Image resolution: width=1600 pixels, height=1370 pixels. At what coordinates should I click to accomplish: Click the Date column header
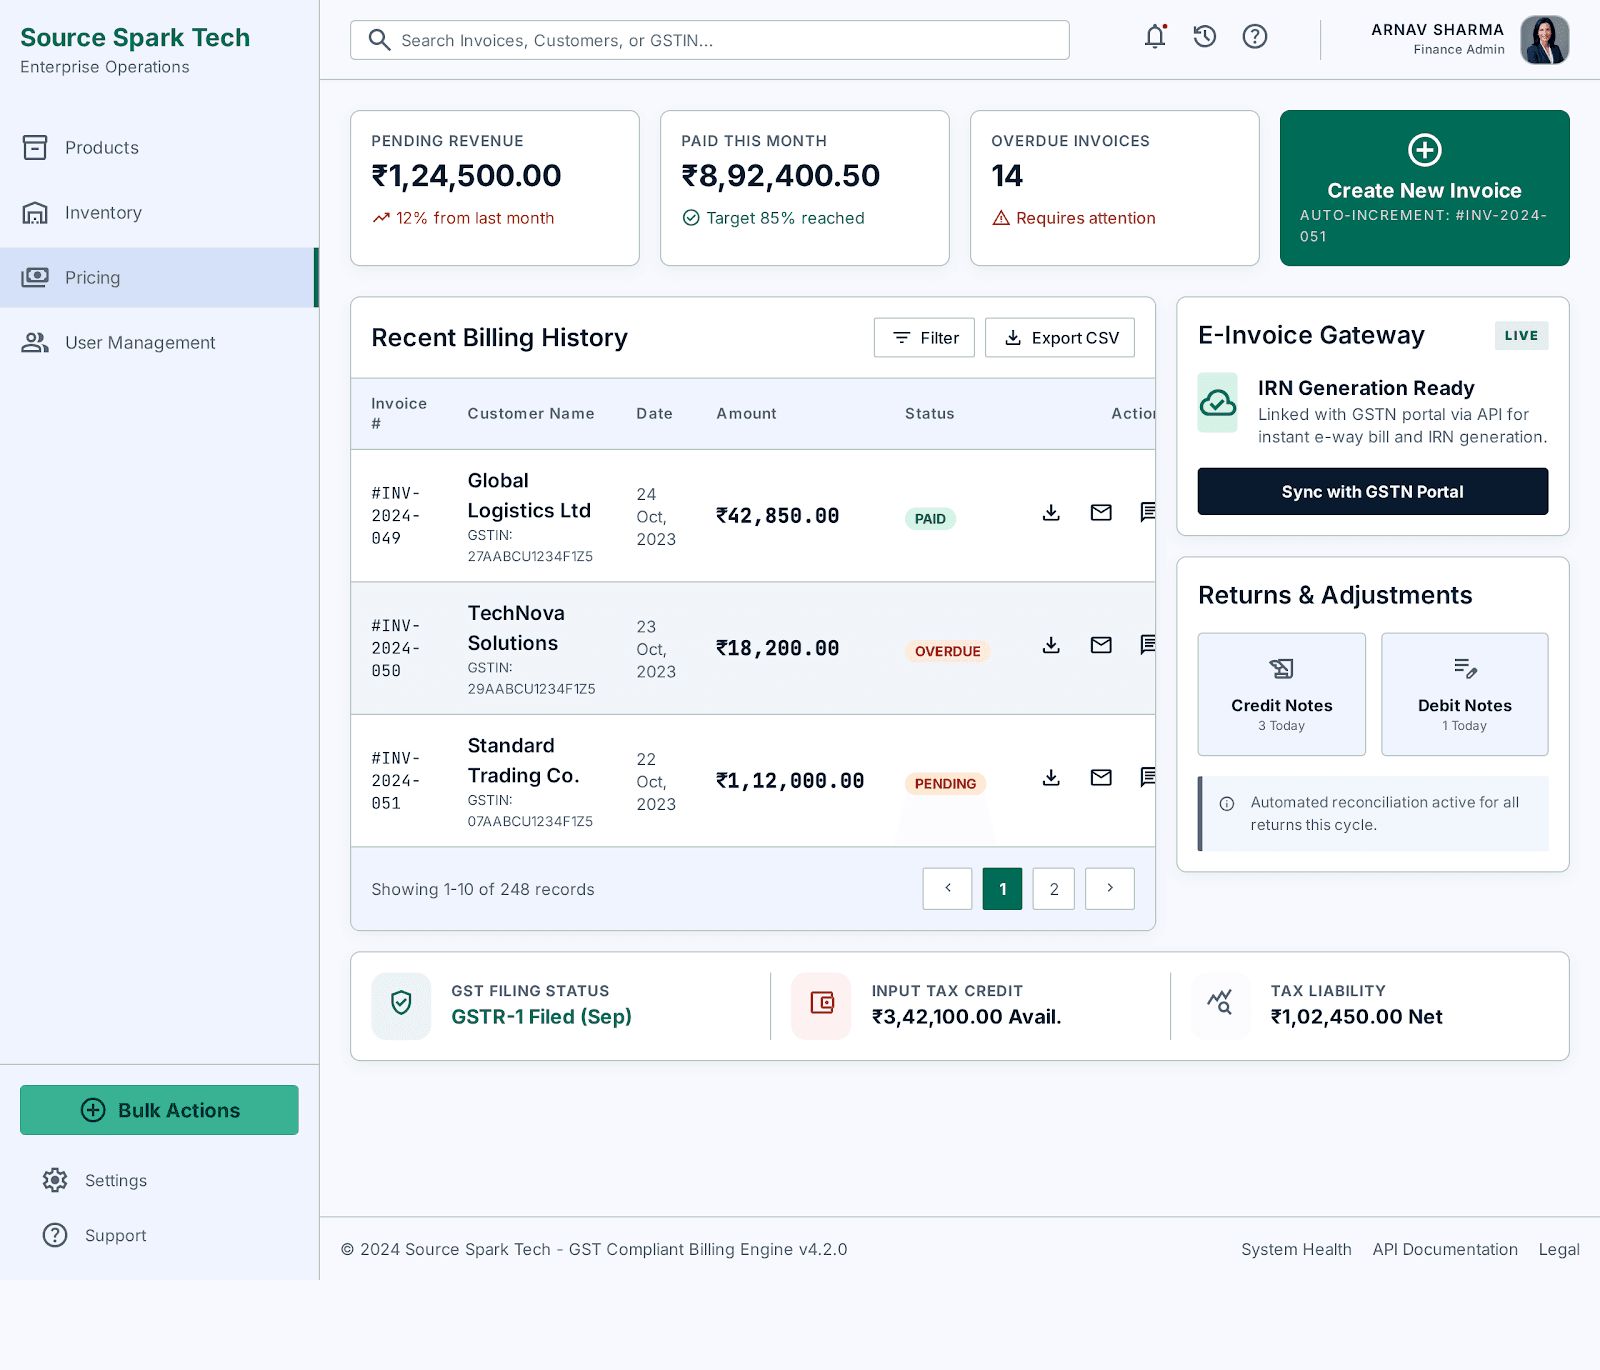tap(654, 414)
